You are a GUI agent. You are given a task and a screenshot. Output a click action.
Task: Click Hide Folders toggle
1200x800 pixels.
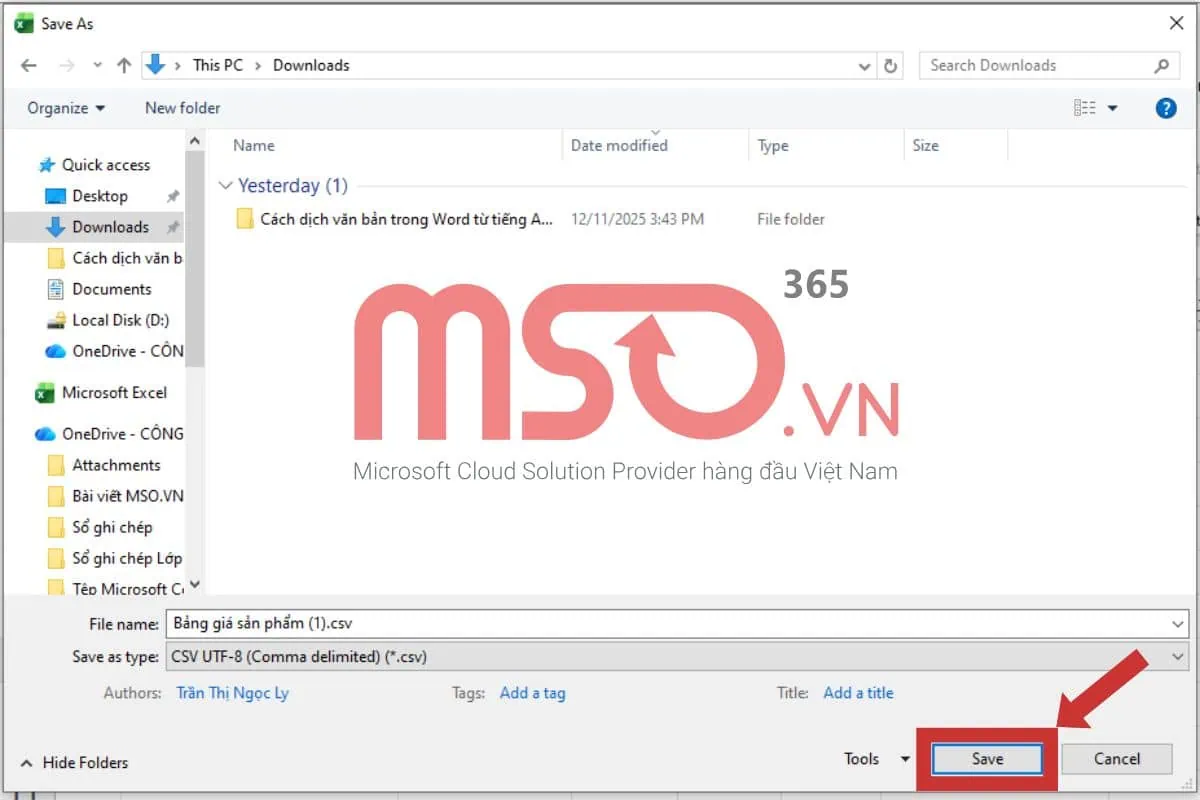(75, 762)
